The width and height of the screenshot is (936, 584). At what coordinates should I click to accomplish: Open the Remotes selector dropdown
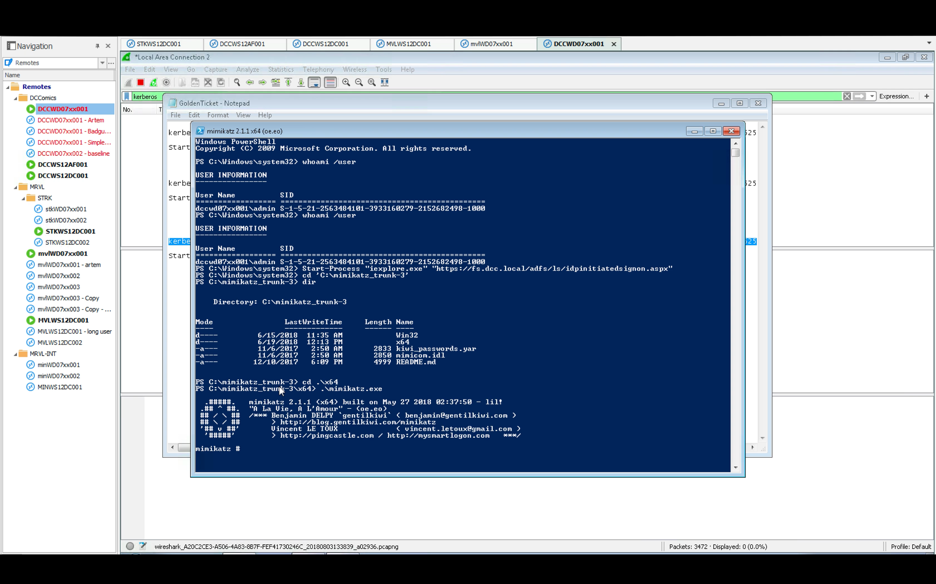102,63
